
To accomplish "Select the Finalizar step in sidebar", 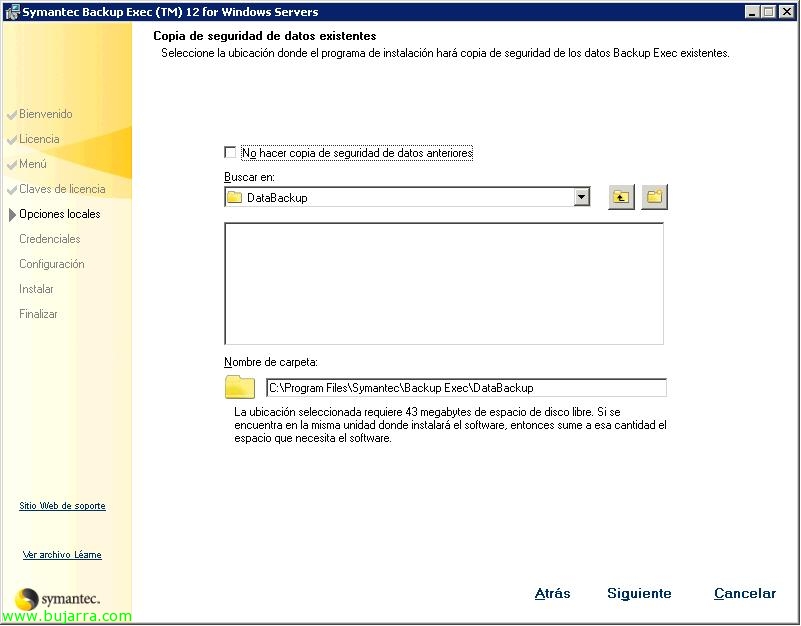I will (x=38, y=314).
